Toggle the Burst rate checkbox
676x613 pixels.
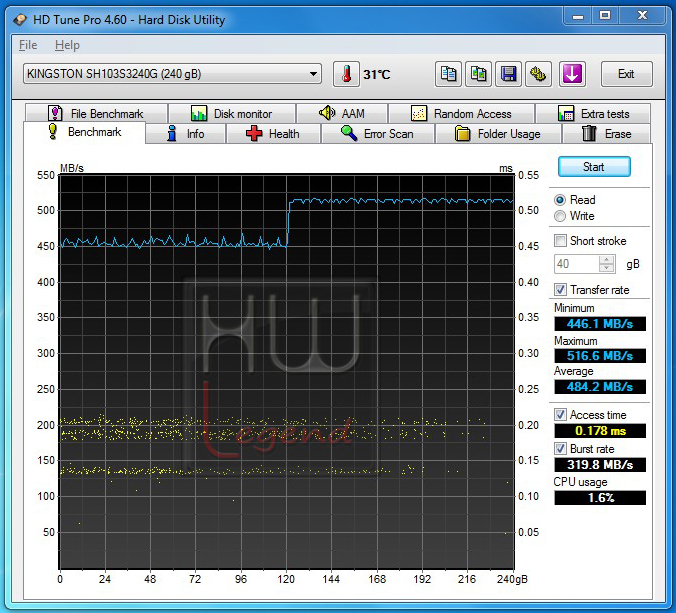[x=560, y=449]
